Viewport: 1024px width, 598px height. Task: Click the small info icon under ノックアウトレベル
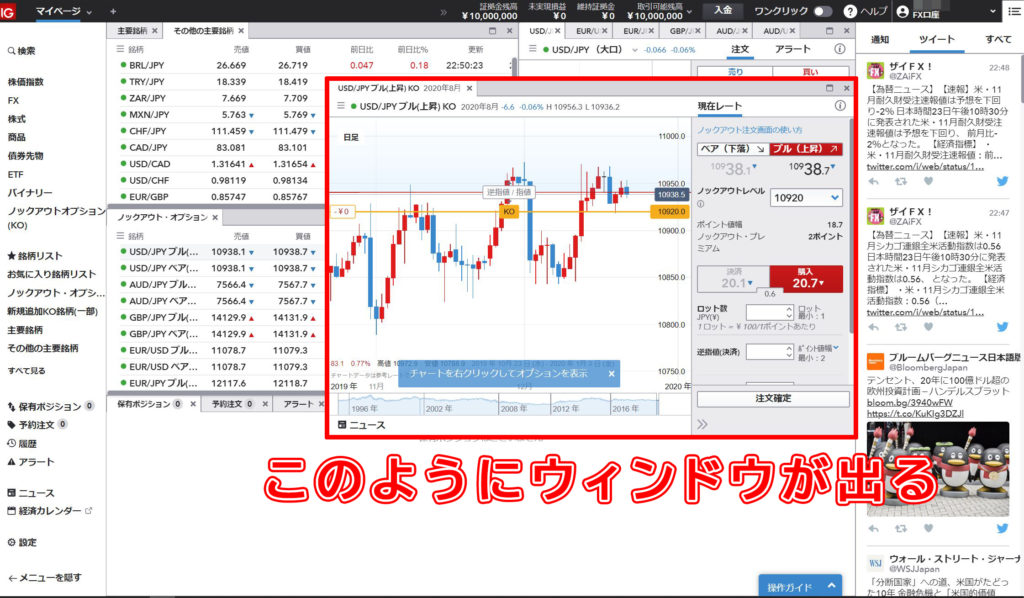click(x=701, y=204)
